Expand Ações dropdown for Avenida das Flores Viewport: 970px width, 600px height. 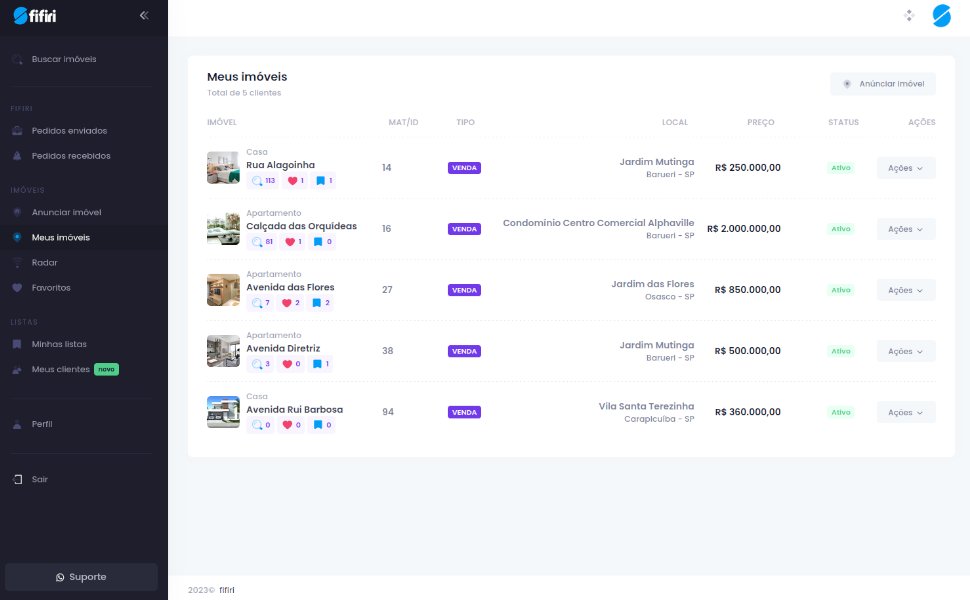(906, 290)
